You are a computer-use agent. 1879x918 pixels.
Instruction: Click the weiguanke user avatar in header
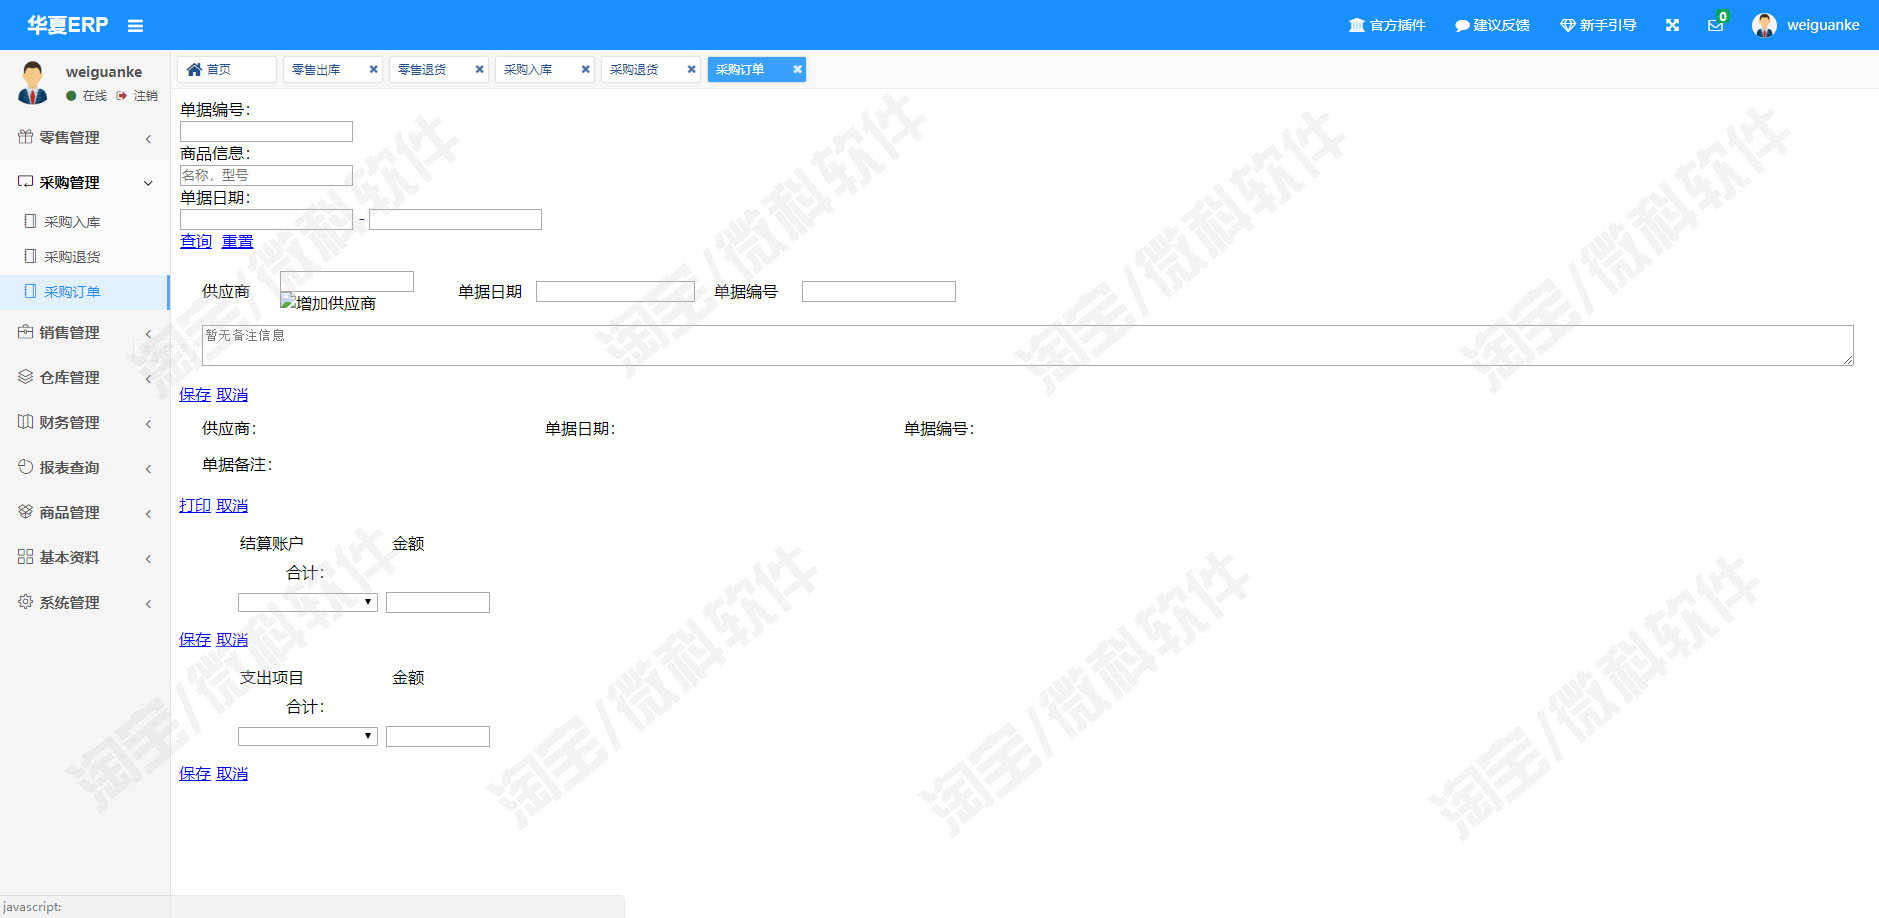click(x=1764, y=25)
